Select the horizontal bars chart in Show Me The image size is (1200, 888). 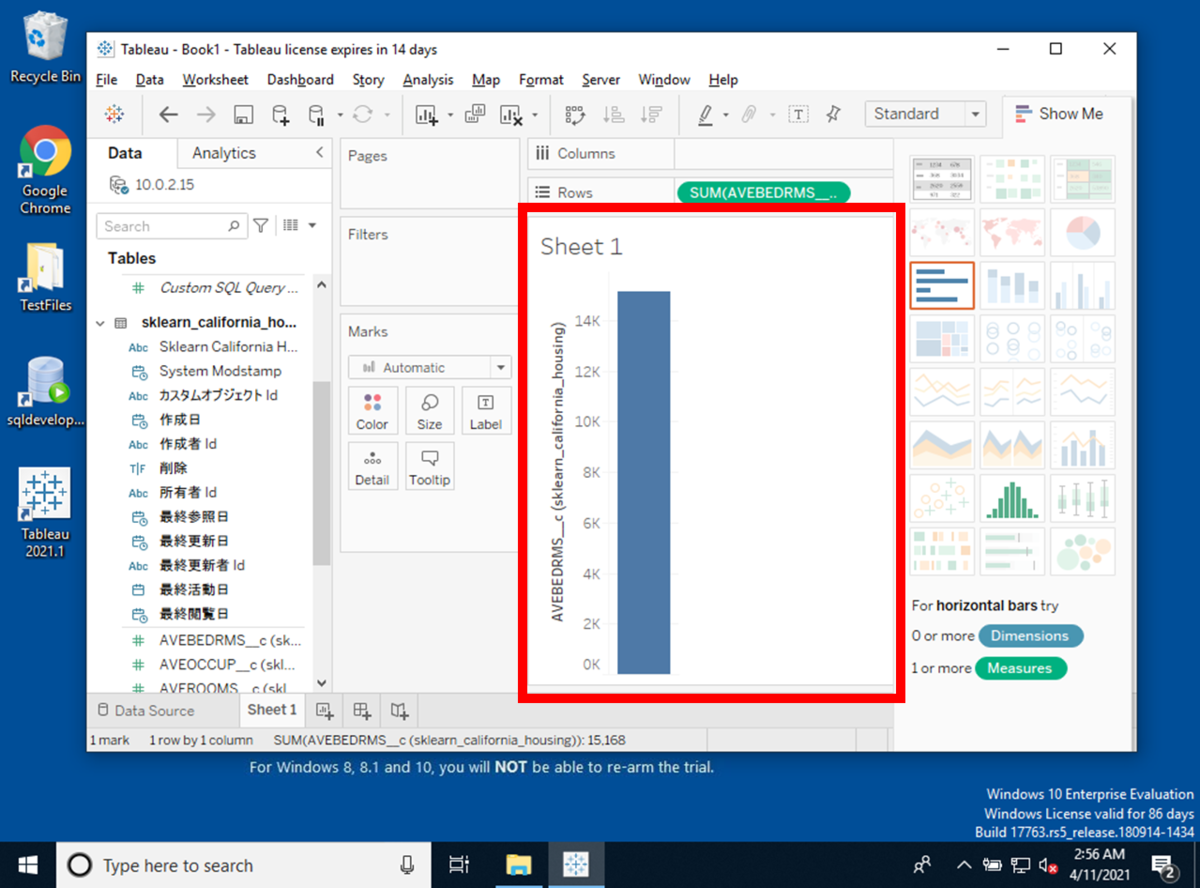point(942,286)
